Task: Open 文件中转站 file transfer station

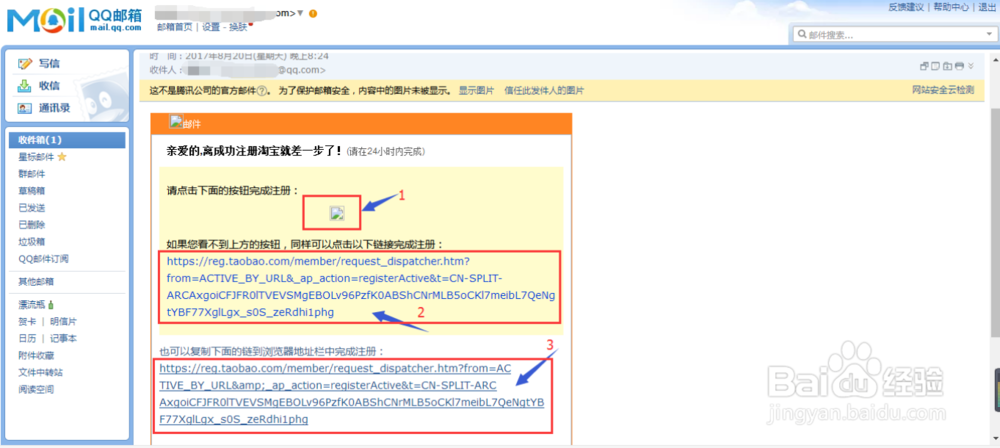Action: (41, 372)
